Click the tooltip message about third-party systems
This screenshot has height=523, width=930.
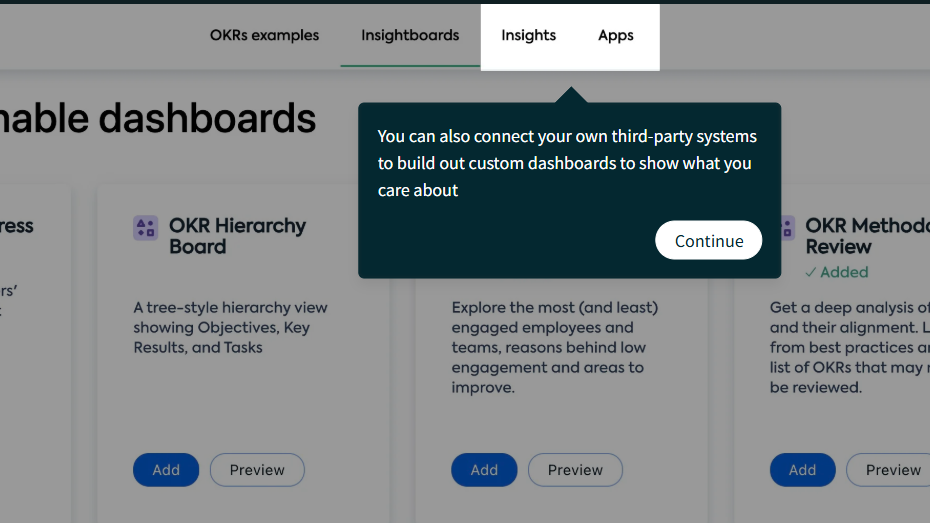[x=567, y=163]
